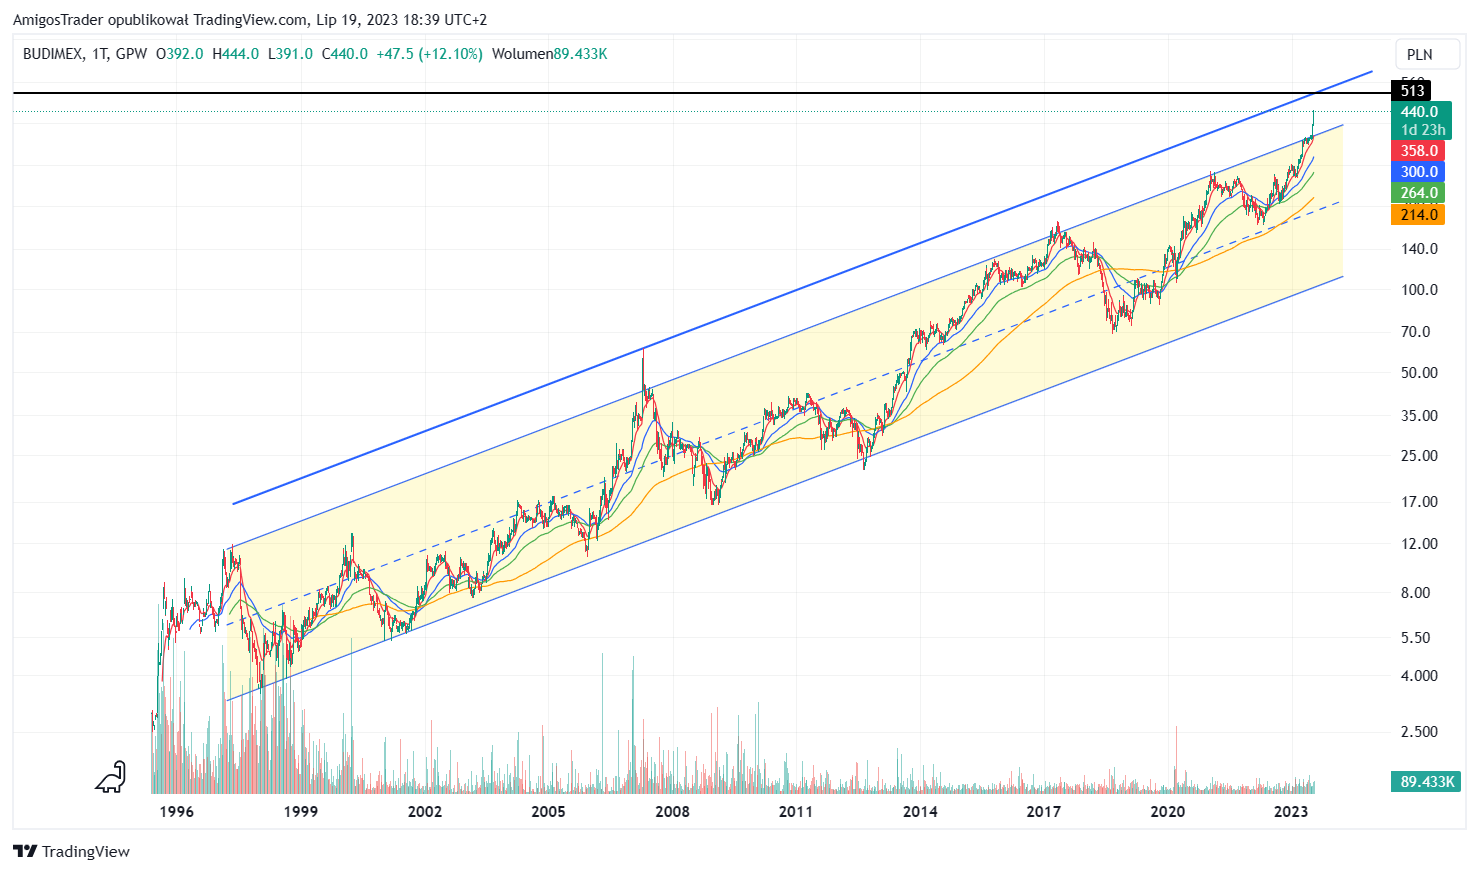Screen dimensions: 1479x873
Task: Click the 2014 label on time axis
Action: coord(920,811)
